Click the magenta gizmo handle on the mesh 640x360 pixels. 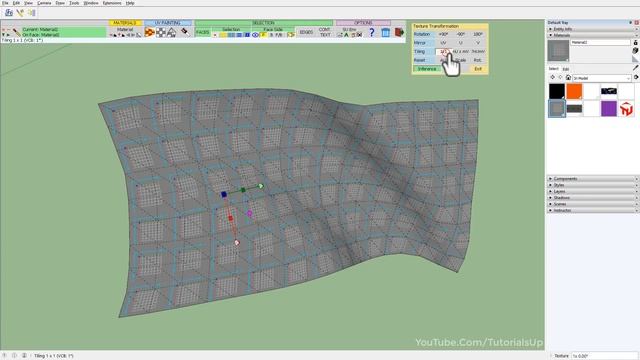(x=249, y=213)
